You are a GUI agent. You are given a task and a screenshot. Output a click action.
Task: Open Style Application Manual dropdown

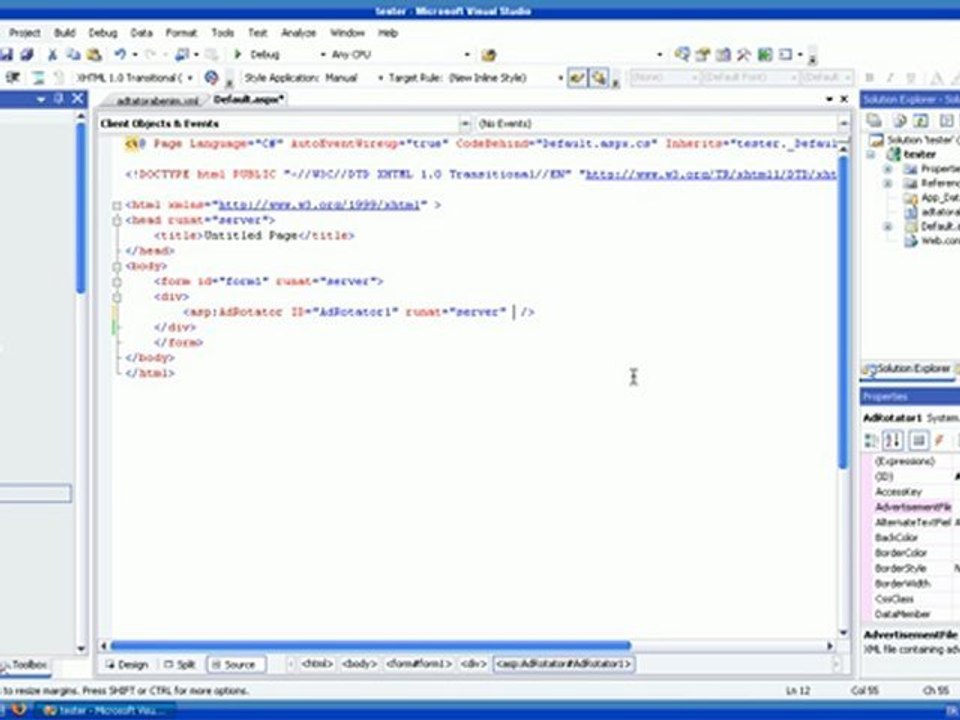(380, 78)
